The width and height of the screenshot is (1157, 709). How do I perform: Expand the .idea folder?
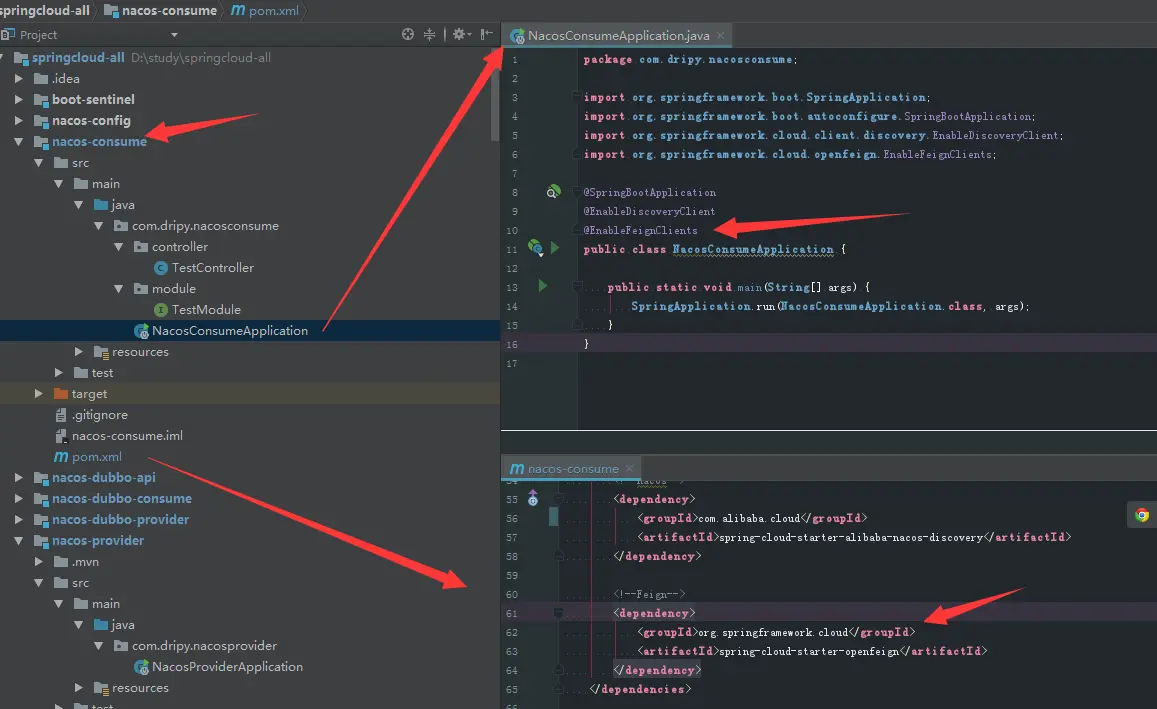pos(18,78)
